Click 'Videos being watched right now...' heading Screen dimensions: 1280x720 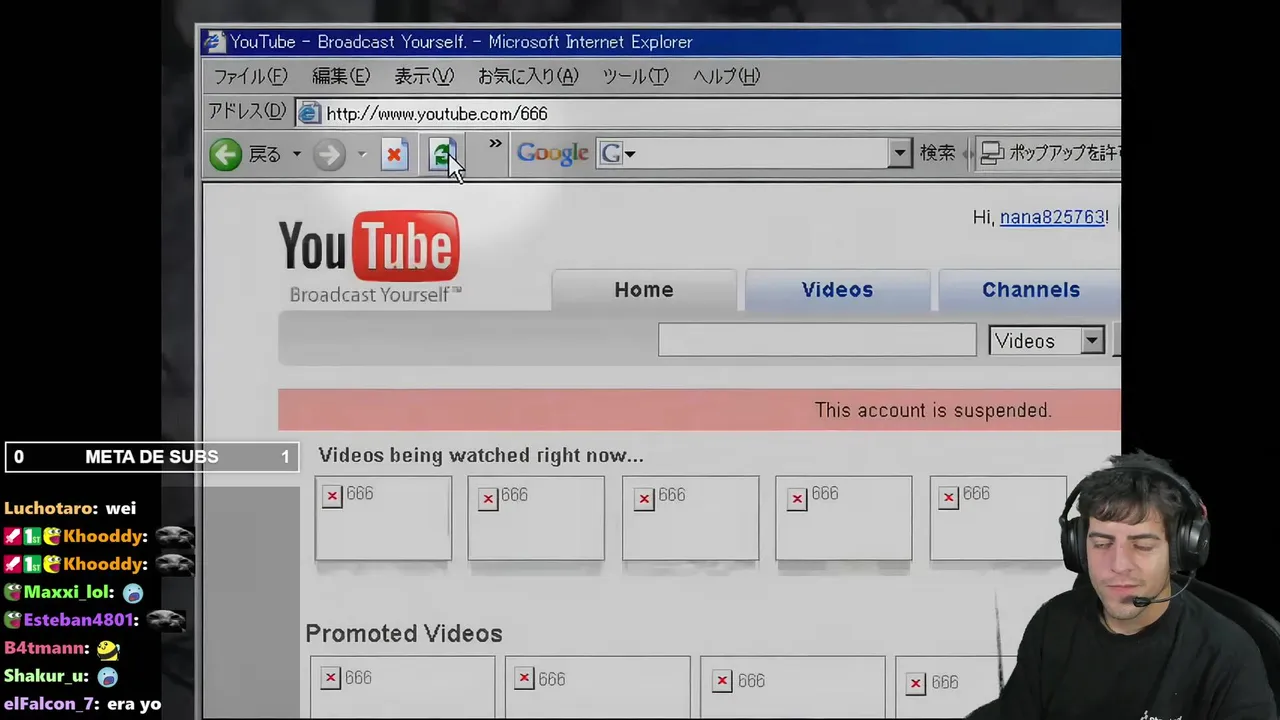click(481, 455)
